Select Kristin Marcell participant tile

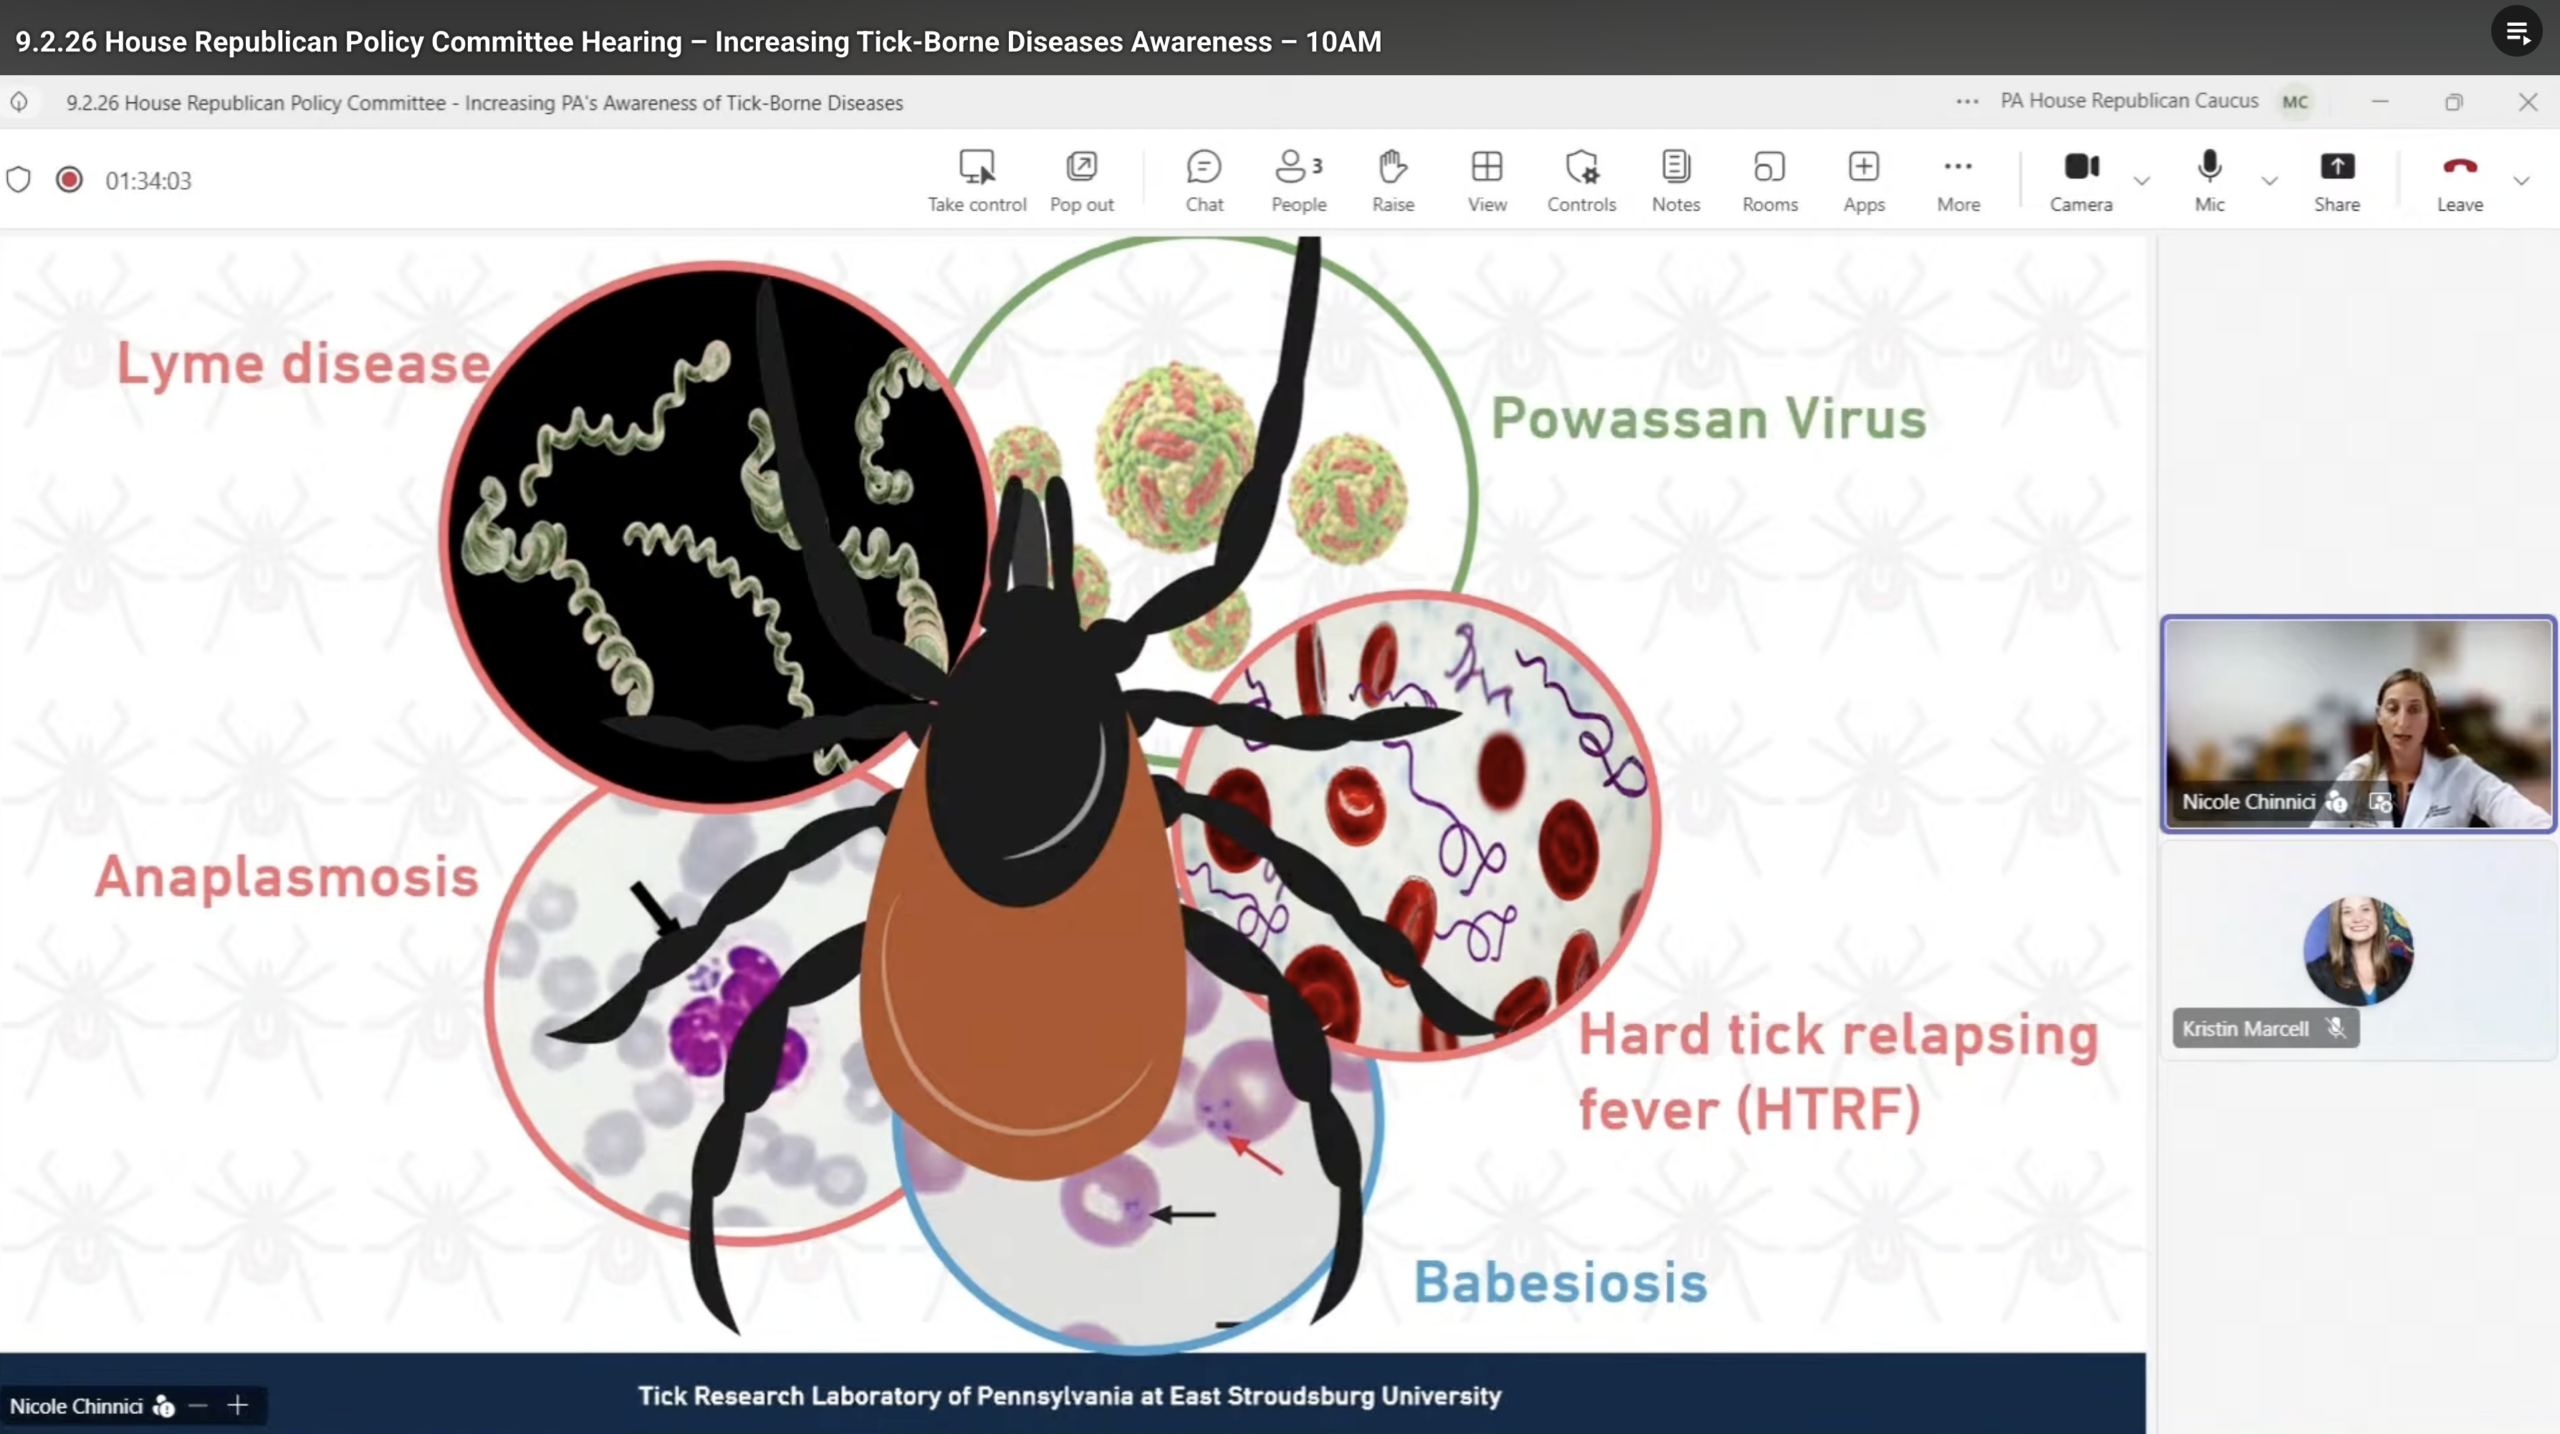tap(2358, 950)
